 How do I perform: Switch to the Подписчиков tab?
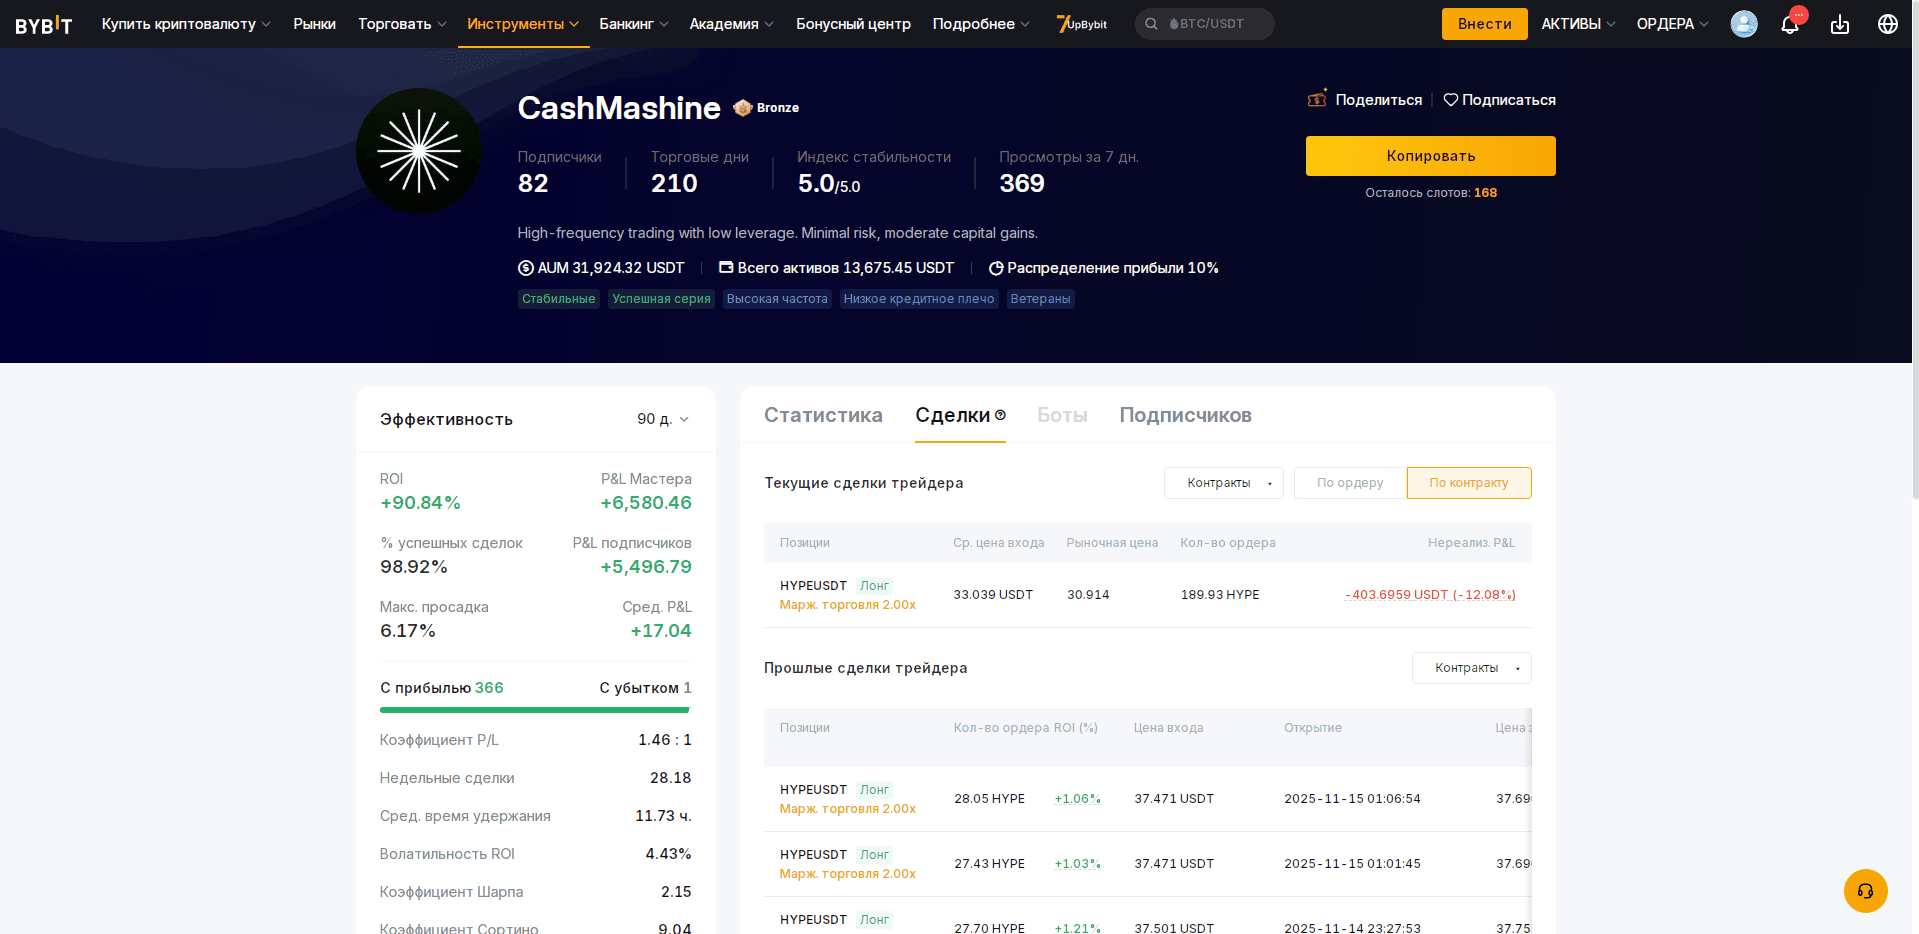1185,415
